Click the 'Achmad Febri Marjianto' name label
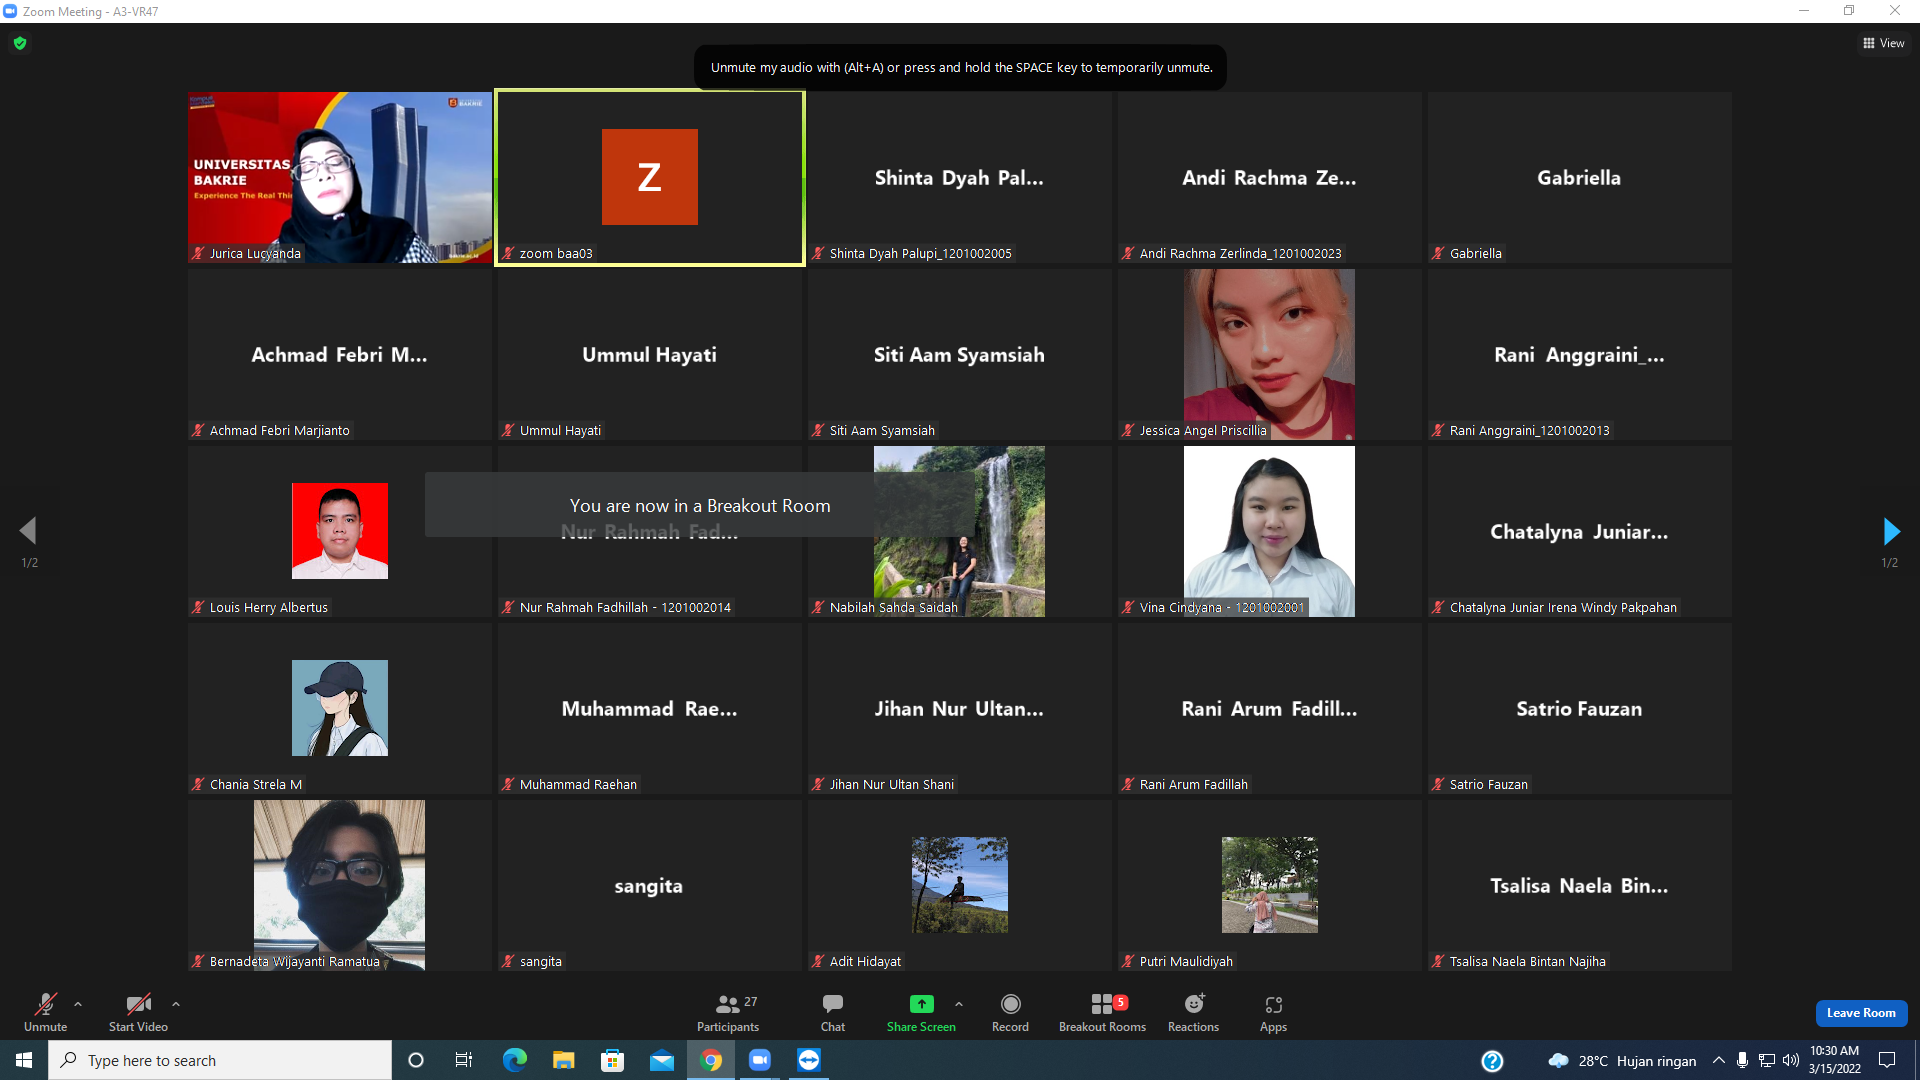The image size is (1920, 1080). tap(279, 431)
